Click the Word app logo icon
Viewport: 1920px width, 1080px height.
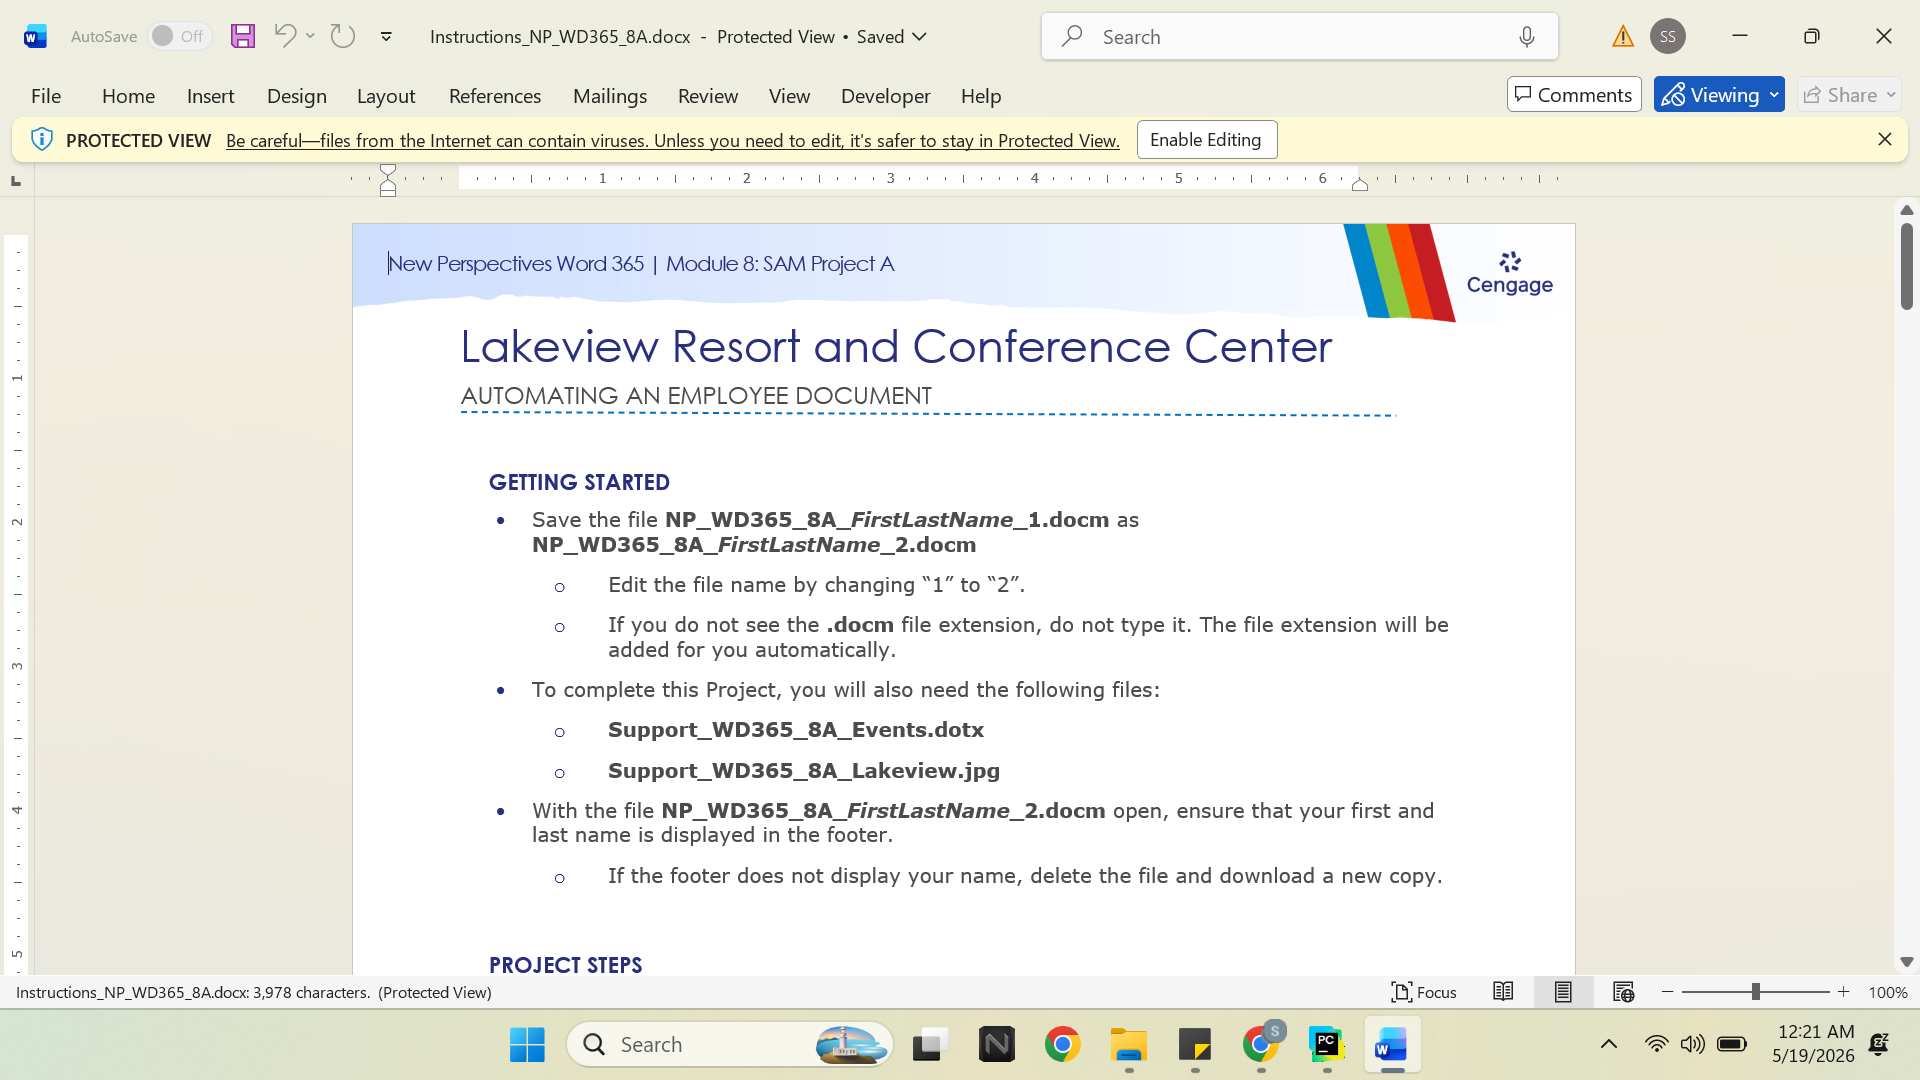[x=35, y=37]
